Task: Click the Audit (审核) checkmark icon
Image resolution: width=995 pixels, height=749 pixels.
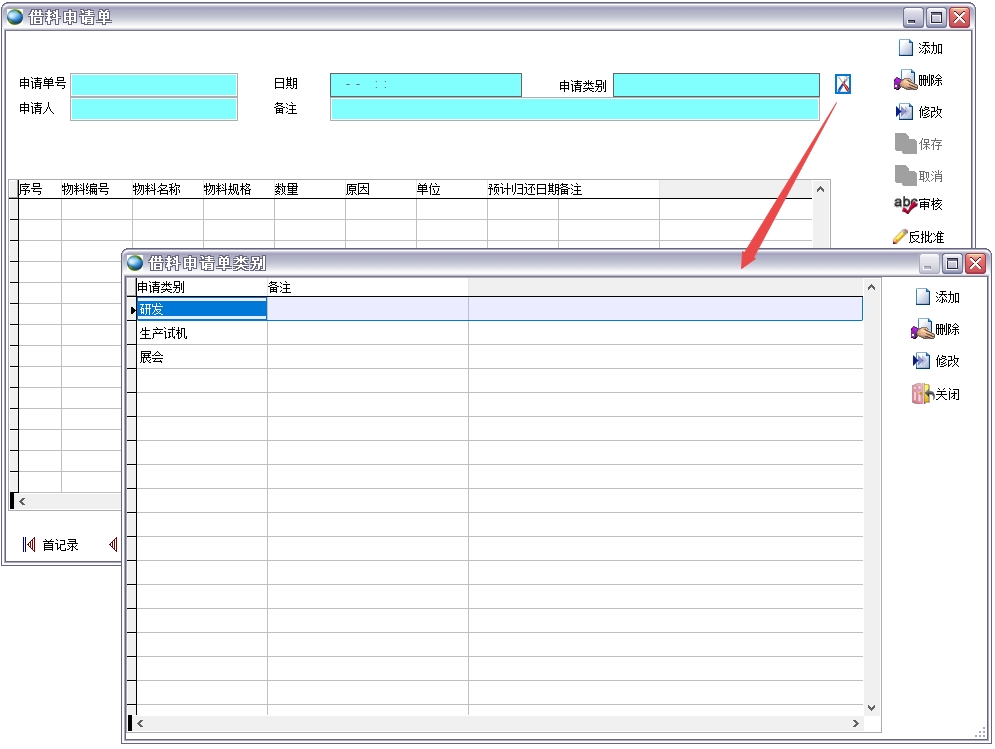Action: tap(905, 205)
